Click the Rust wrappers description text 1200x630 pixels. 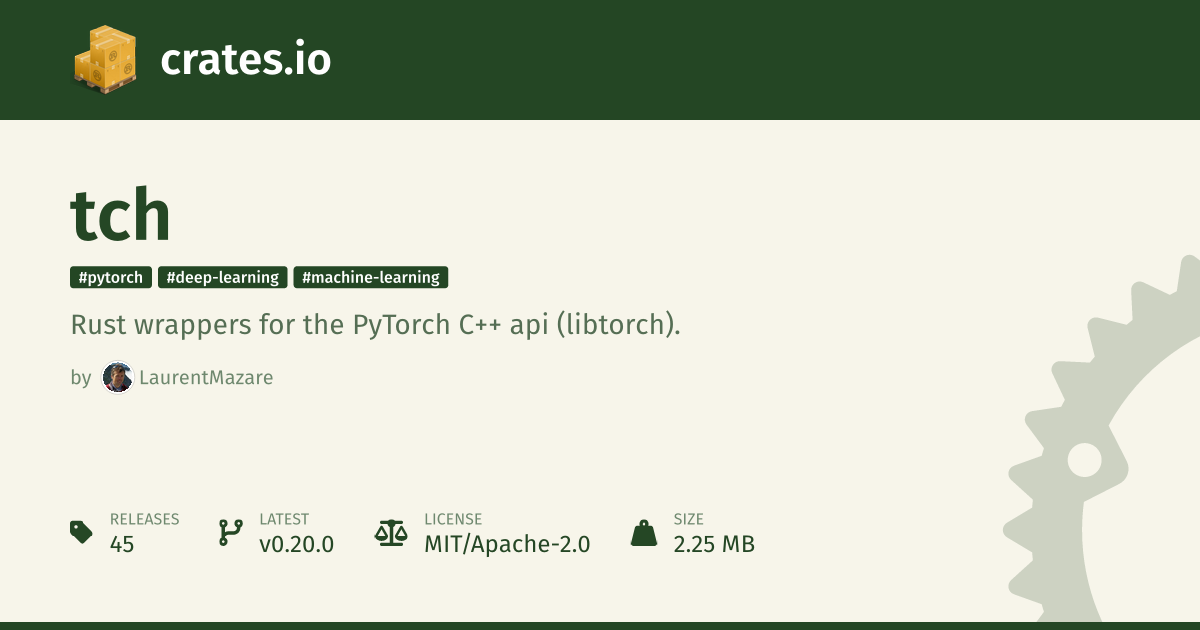(375, 325)
